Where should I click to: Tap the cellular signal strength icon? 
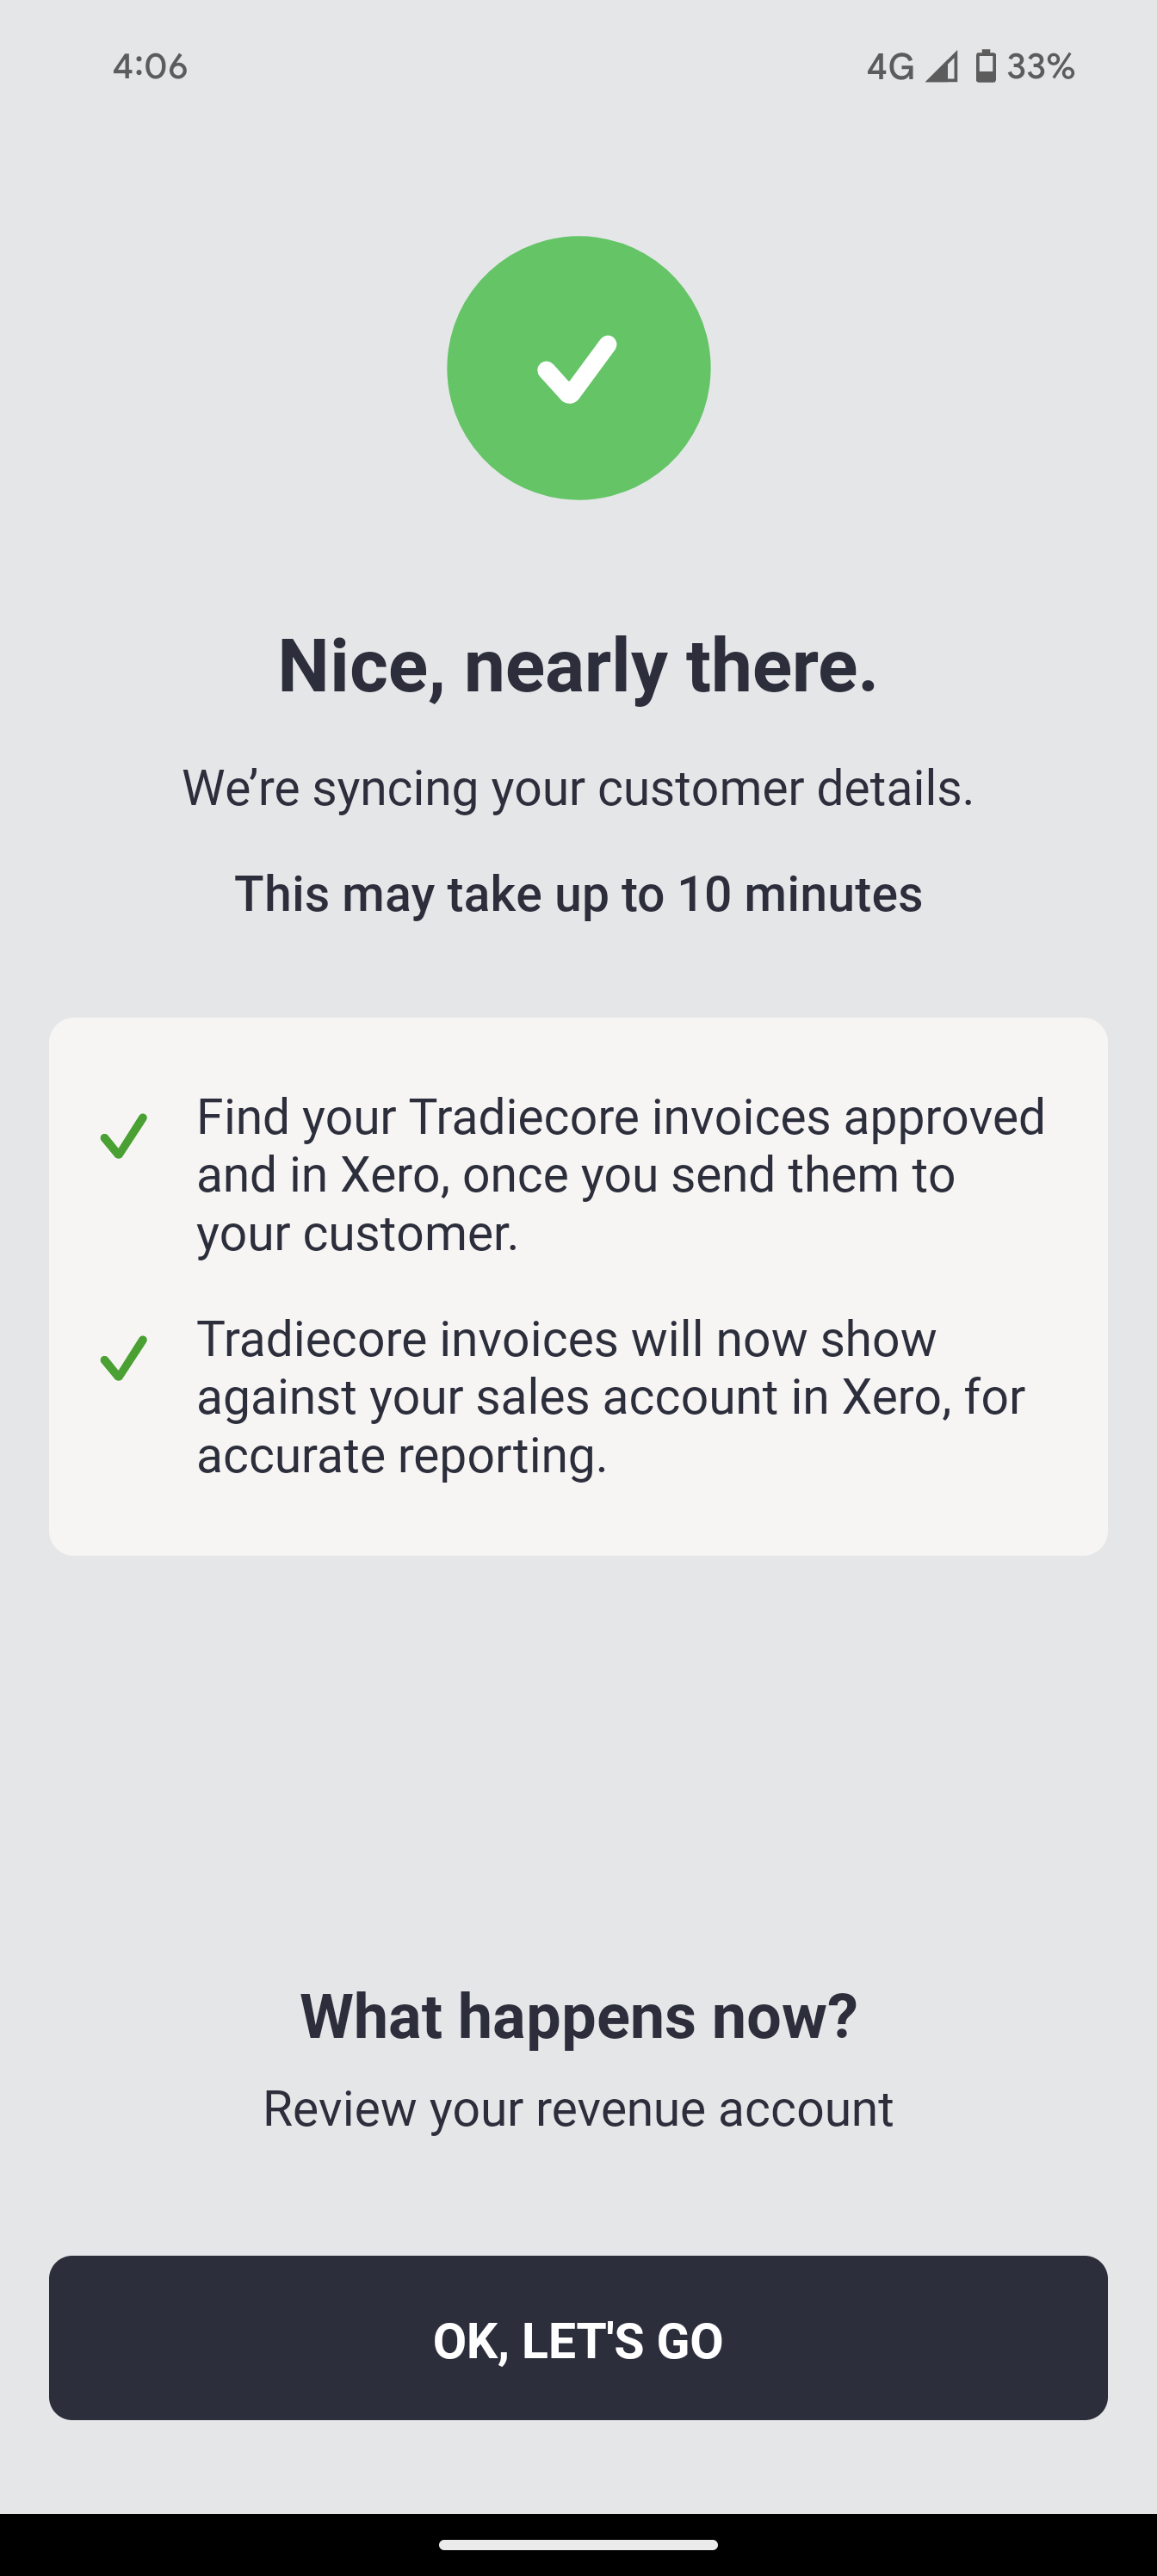941,66
